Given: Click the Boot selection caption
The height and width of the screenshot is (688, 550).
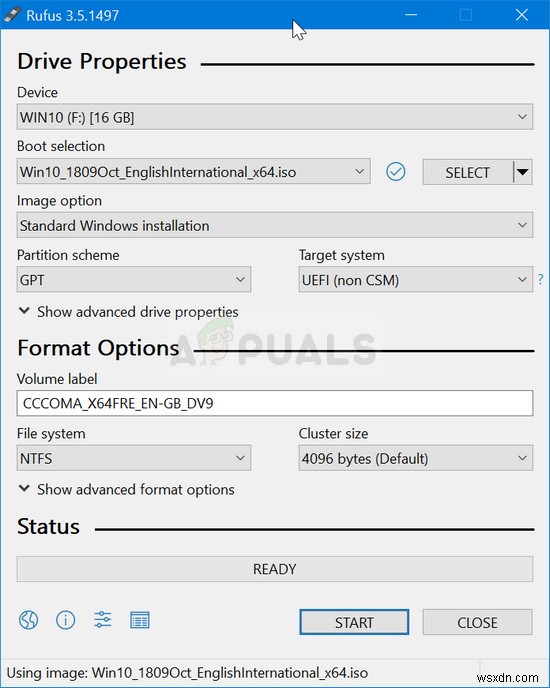Looking at the screenshot, I should [x=61, y=146].
